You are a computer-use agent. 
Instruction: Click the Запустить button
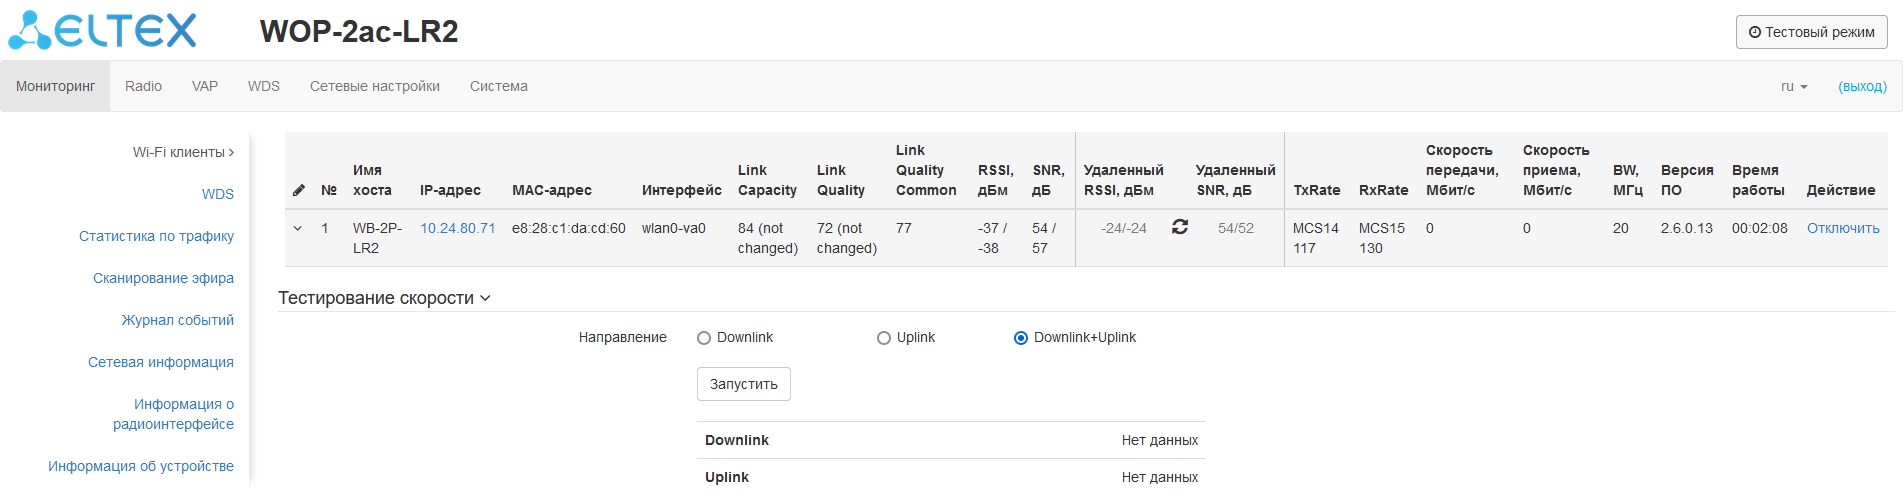coord(743,384)
